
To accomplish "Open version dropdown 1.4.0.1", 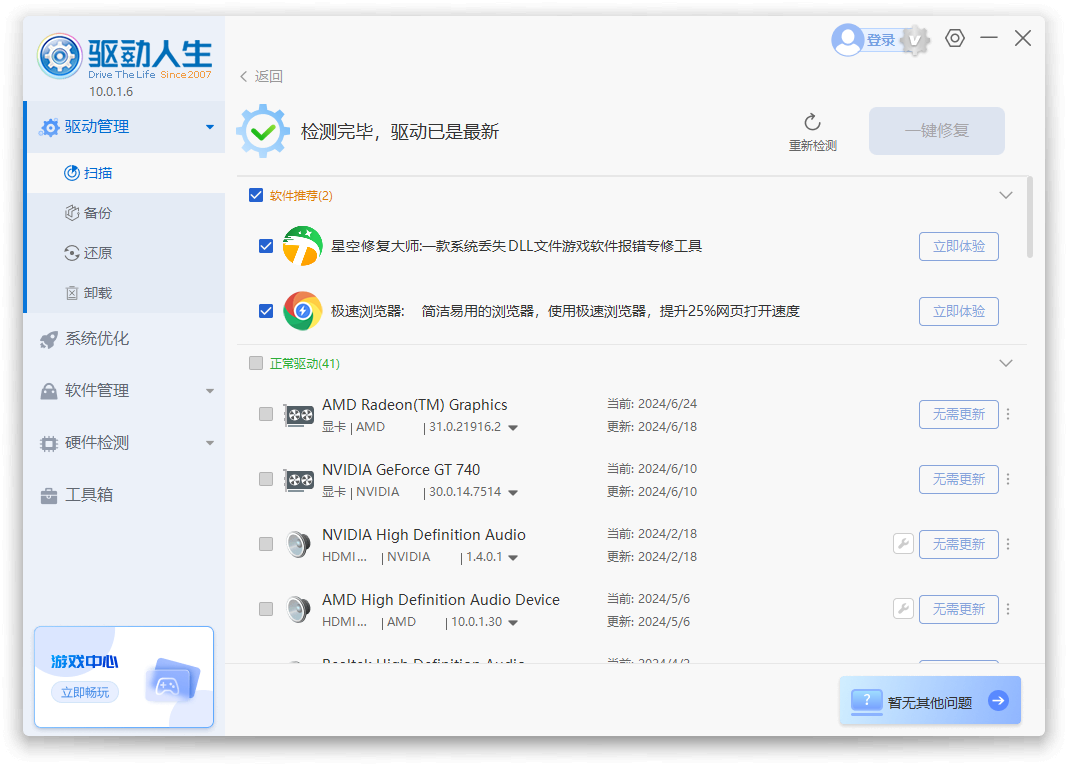I will [513, 558].
